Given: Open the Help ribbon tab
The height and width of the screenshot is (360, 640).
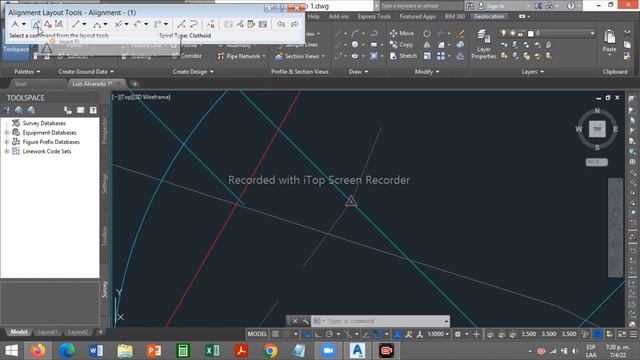Looking at the screenshot, I should (x=313, y=16).
